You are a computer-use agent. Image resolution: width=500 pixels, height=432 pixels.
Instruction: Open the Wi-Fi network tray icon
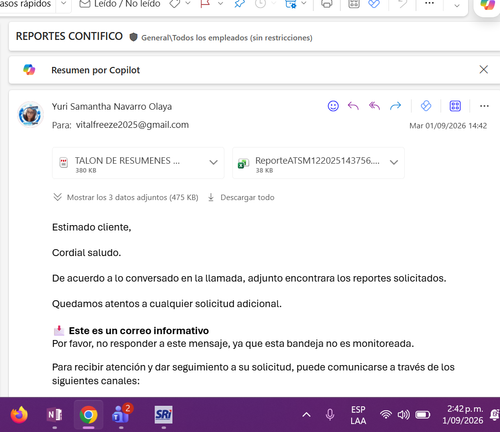pyautogui.click(x=386, y=415)
